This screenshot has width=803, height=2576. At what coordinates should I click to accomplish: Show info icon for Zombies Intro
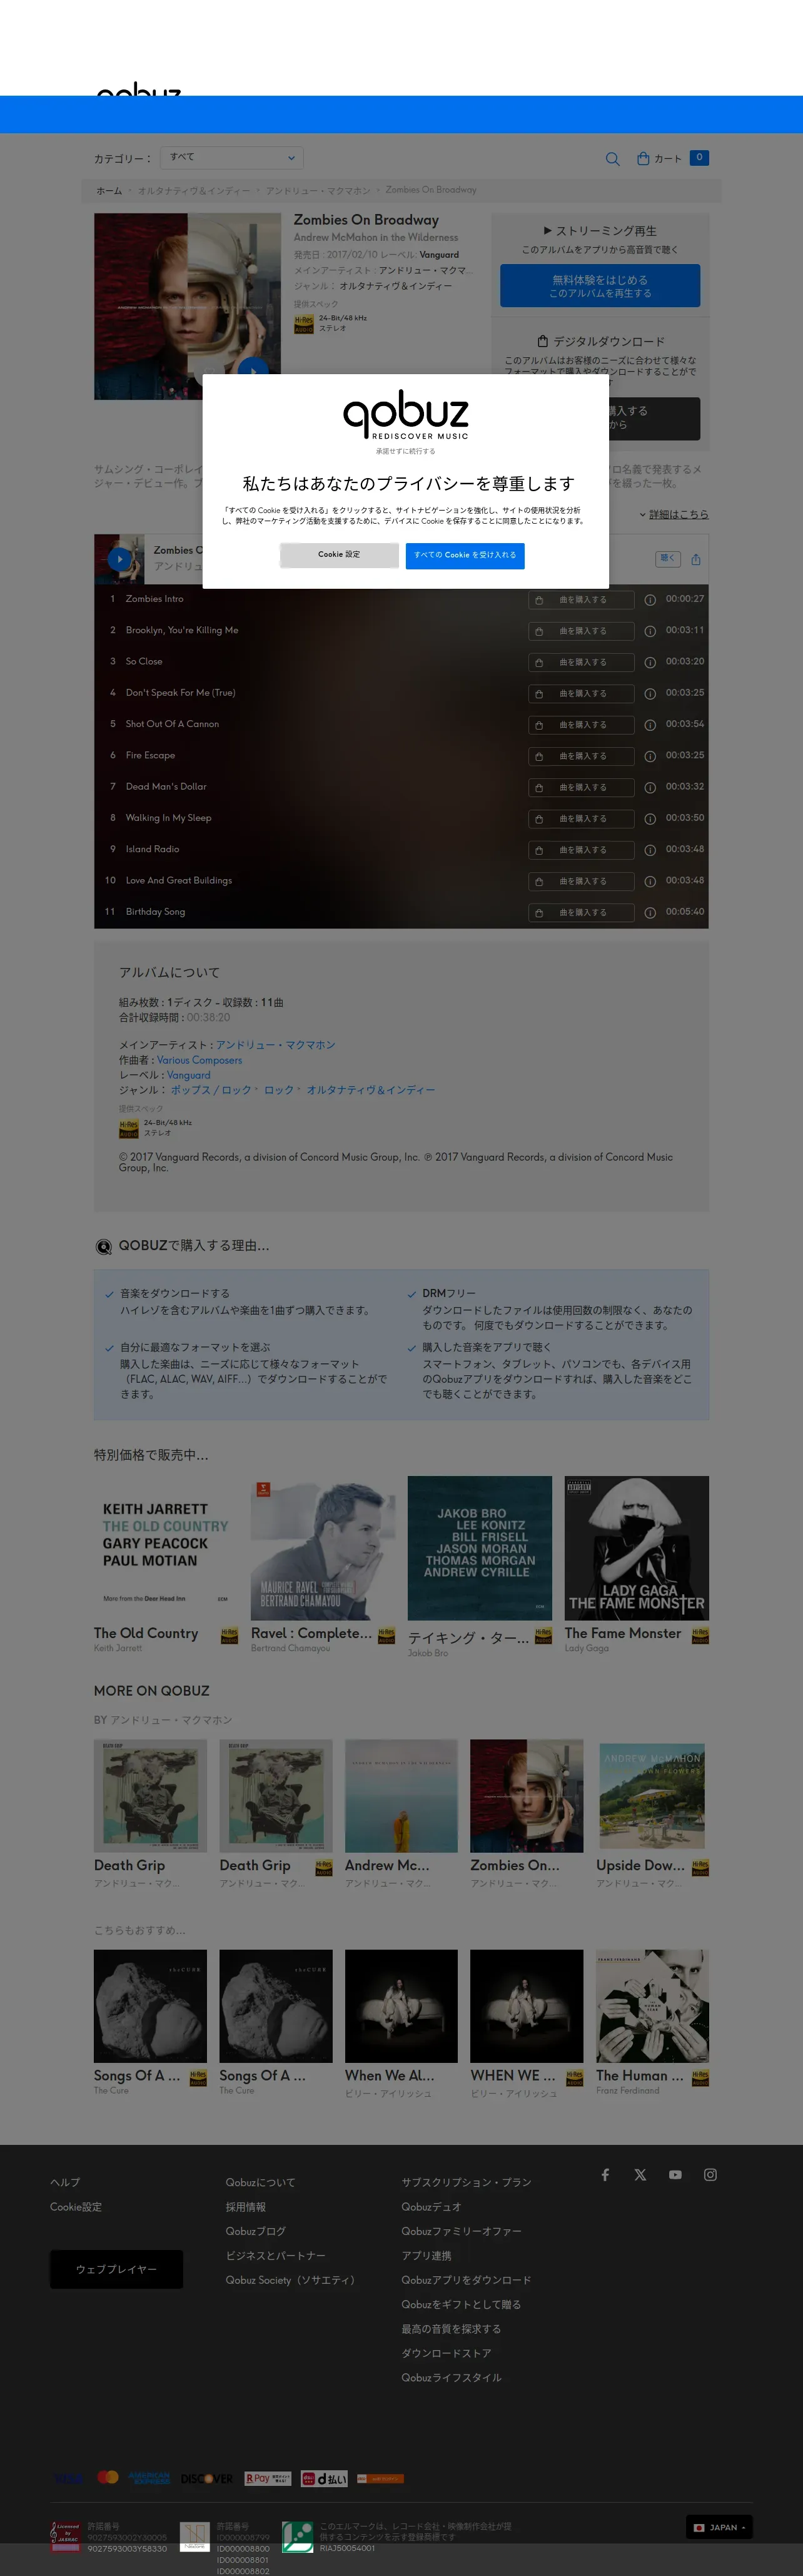(x=650, y=600)
